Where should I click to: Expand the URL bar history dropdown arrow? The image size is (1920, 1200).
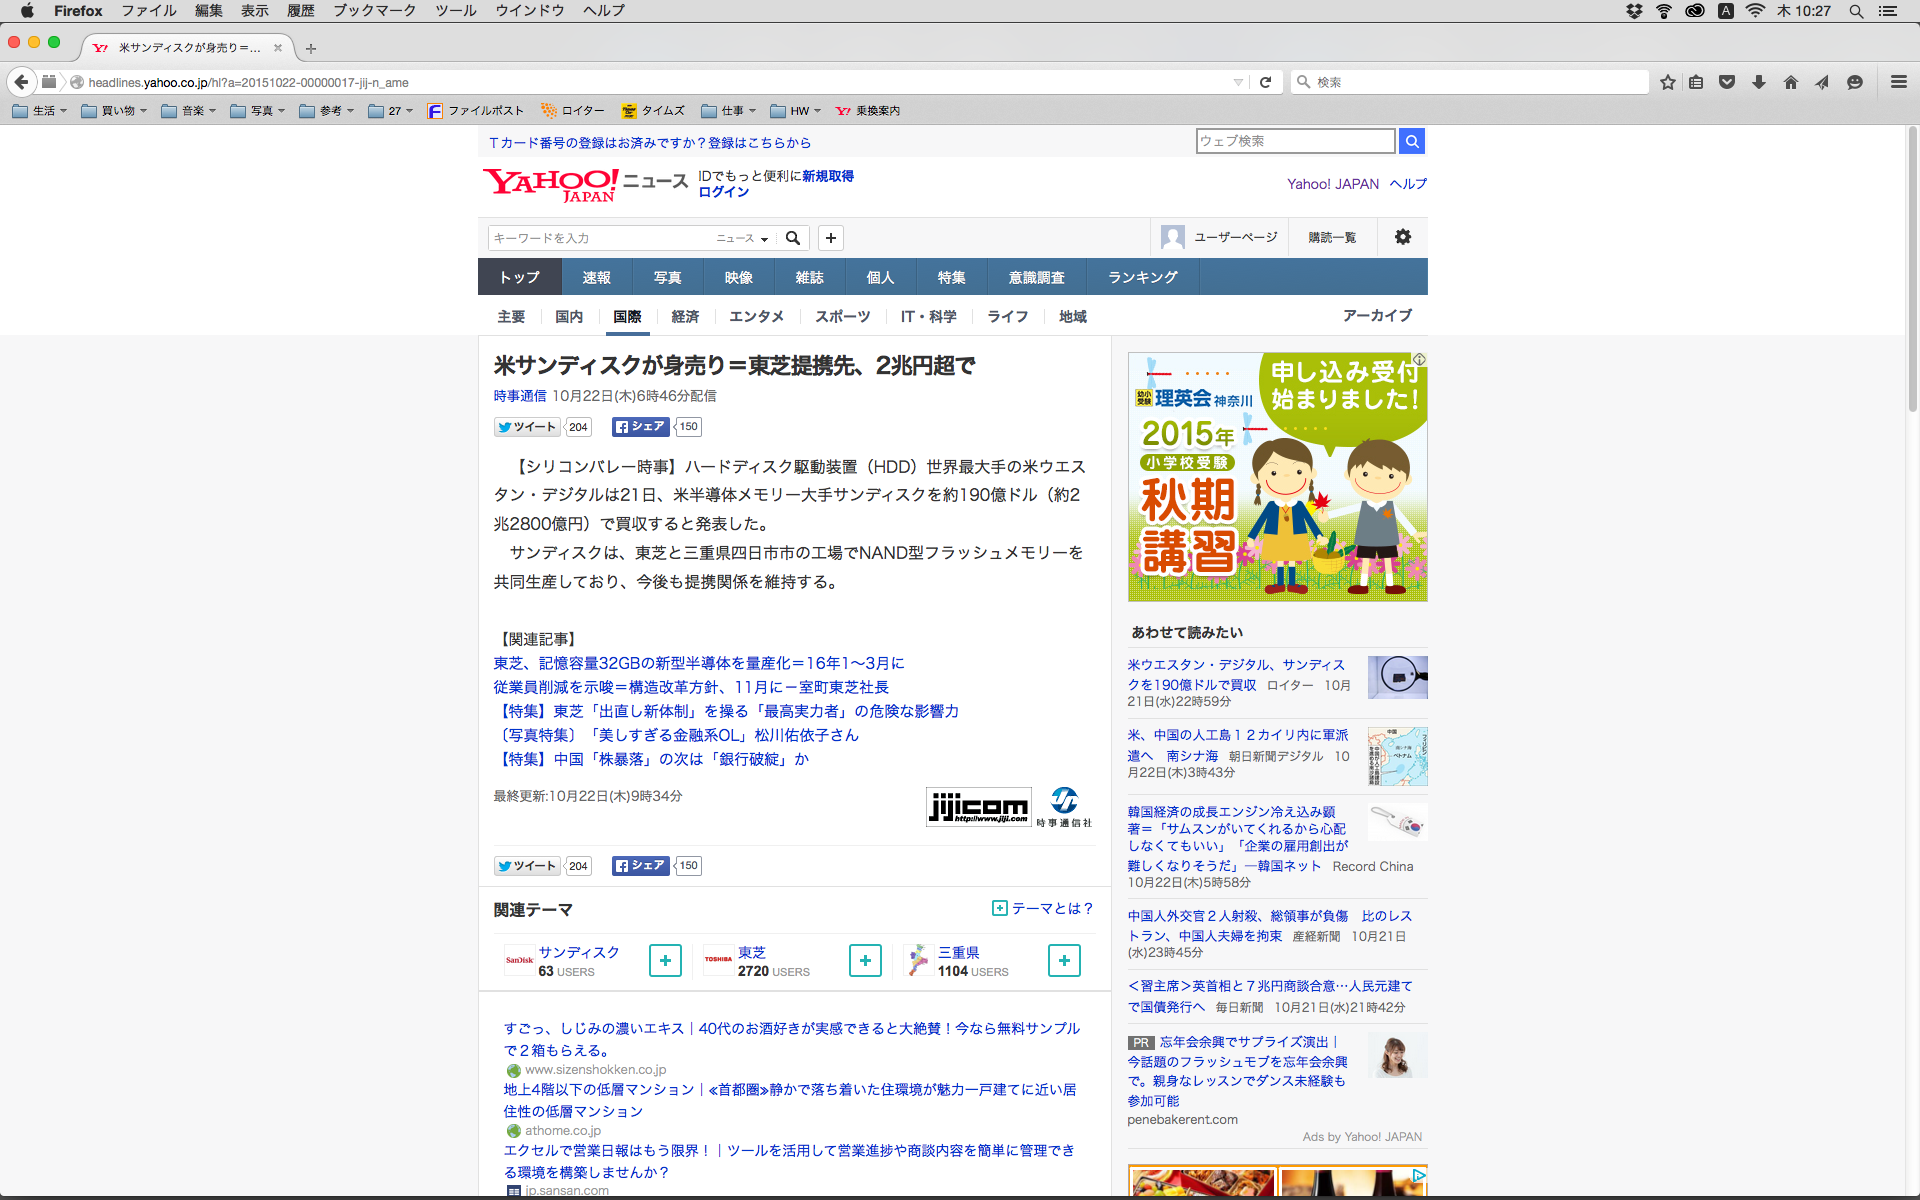tap(1238, 82)
